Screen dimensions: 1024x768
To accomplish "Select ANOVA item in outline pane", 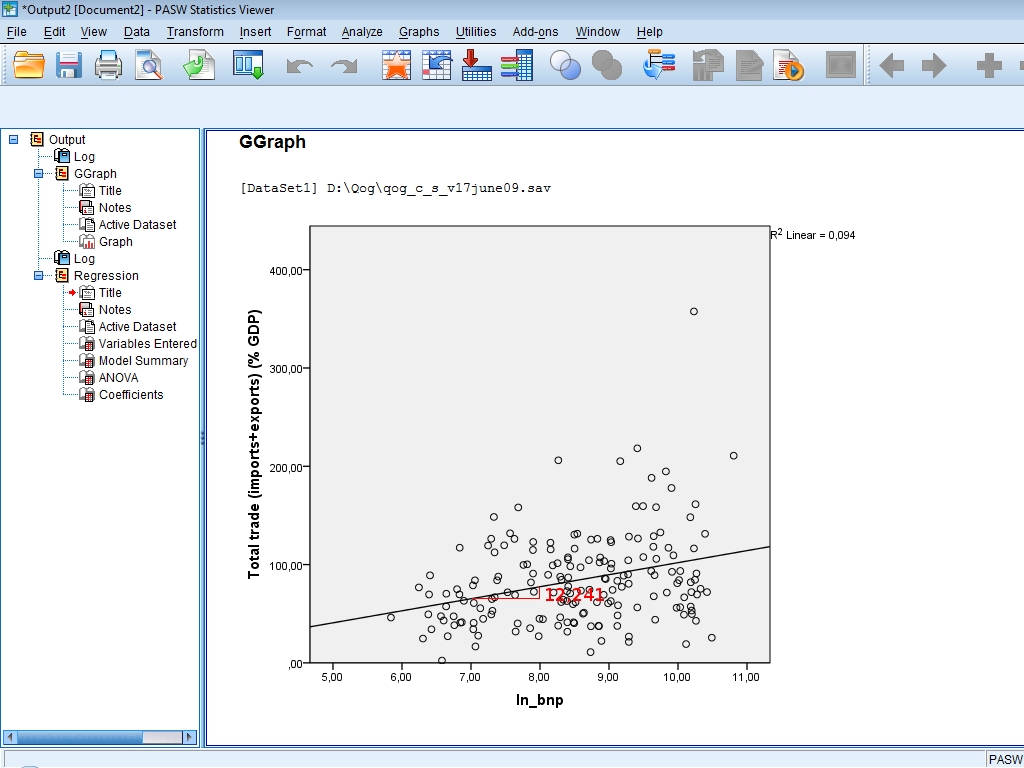I will [x=118, y=378].
